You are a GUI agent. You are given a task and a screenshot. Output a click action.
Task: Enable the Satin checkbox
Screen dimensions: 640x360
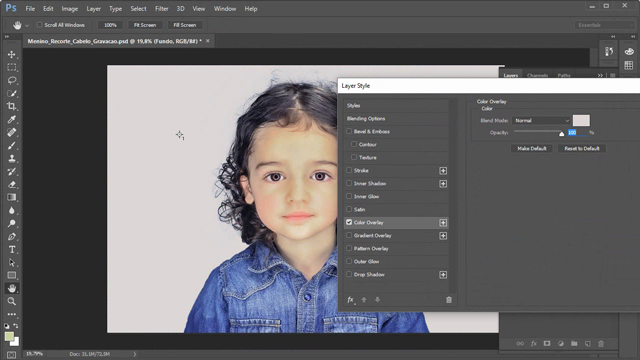pos(349,209)
